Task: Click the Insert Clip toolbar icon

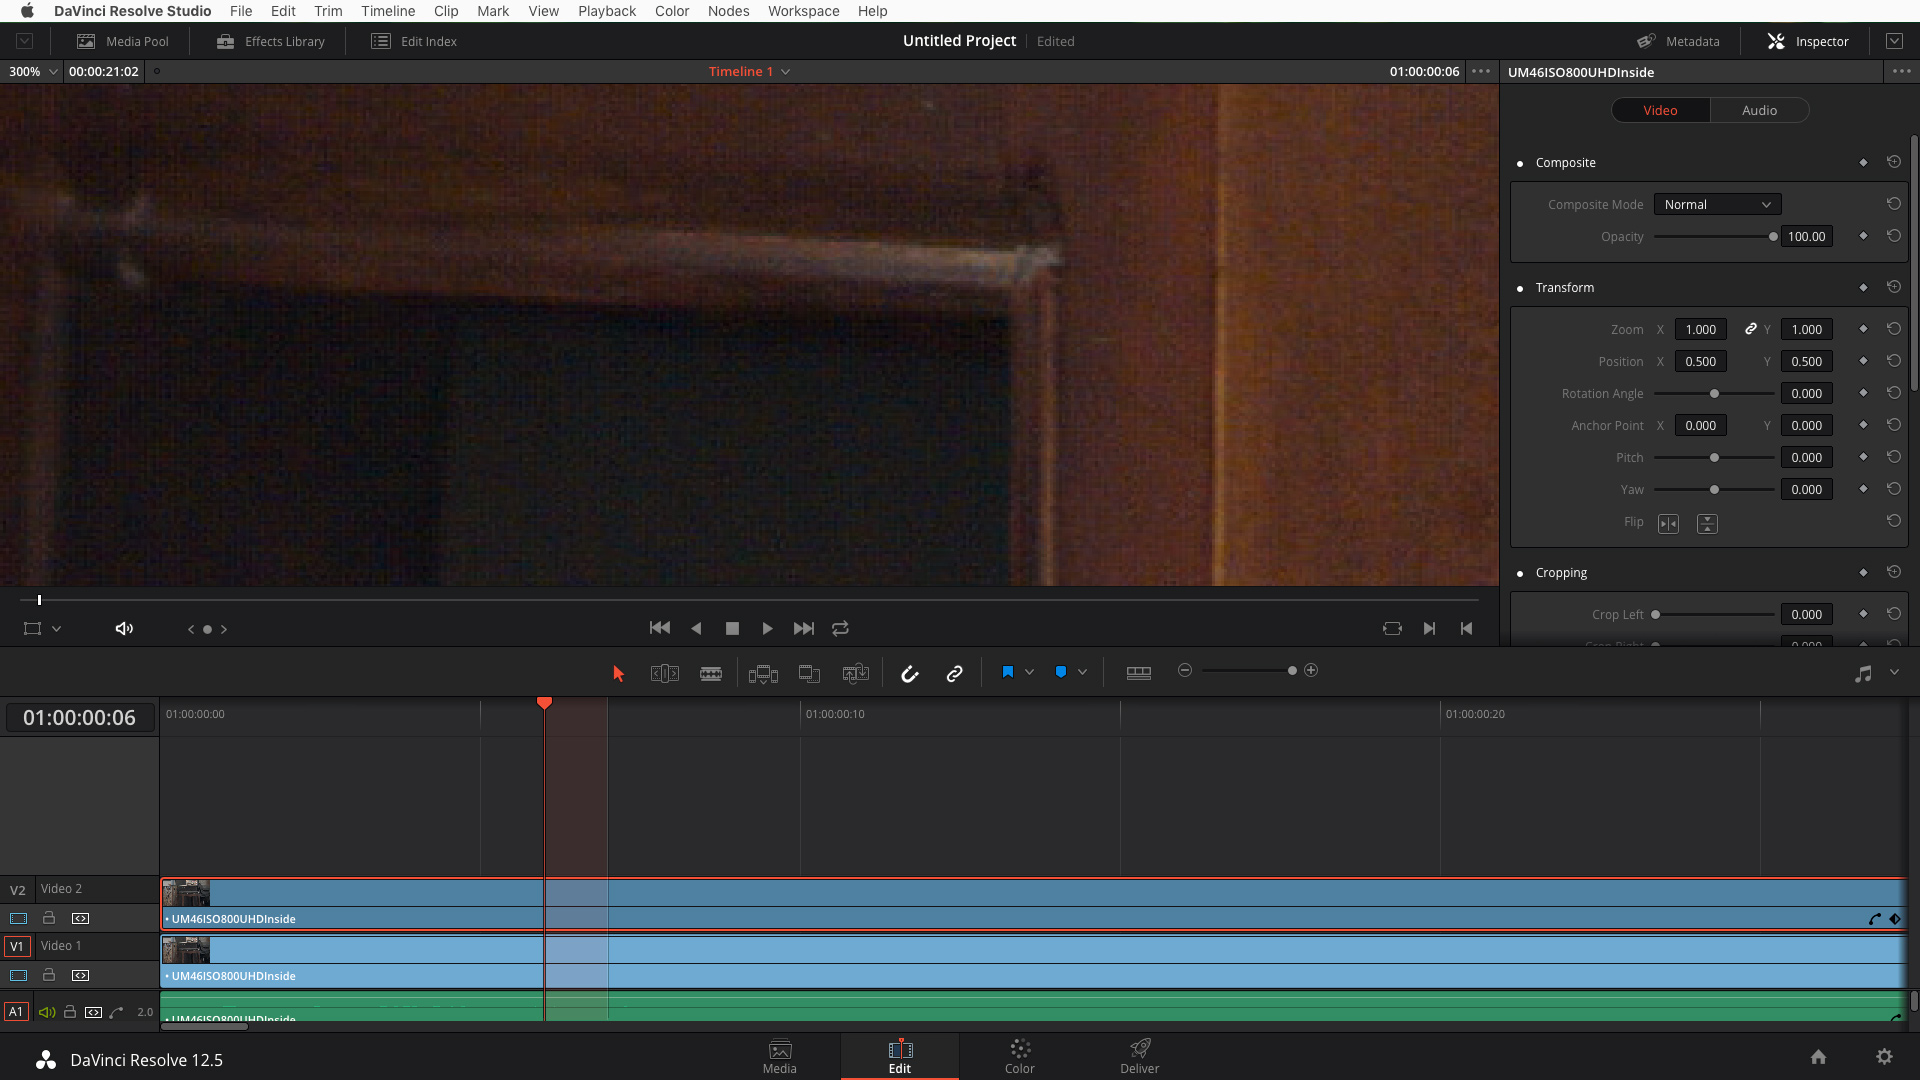Action: click(x=763, y=673)
